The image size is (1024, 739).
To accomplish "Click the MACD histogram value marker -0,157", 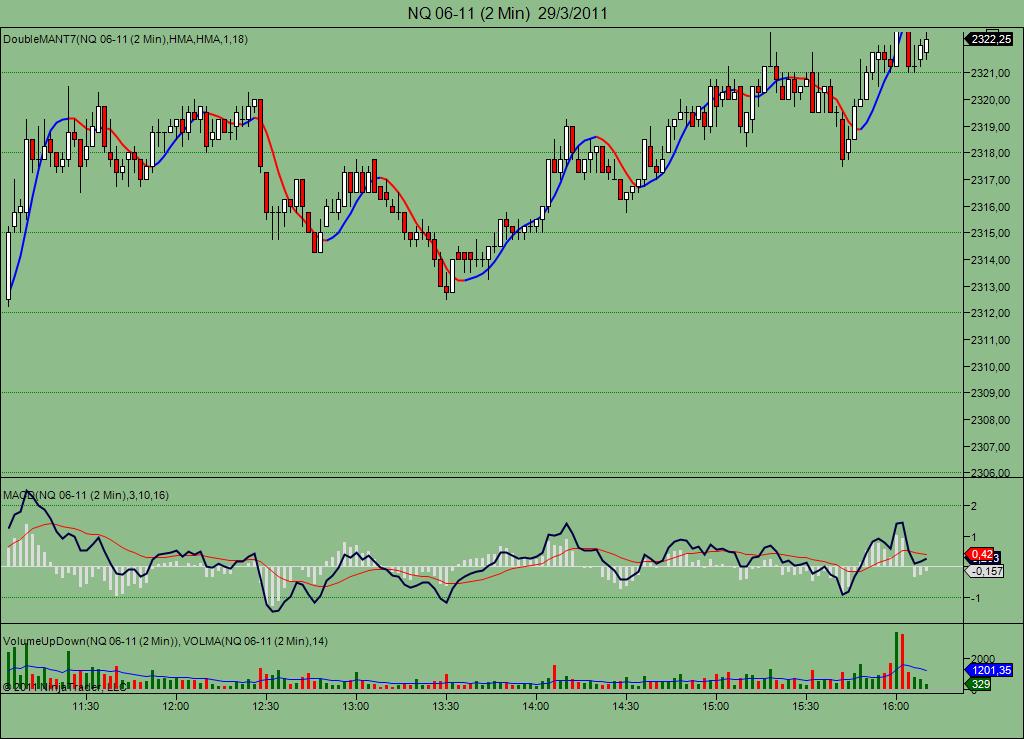I will tap(985, 571).
